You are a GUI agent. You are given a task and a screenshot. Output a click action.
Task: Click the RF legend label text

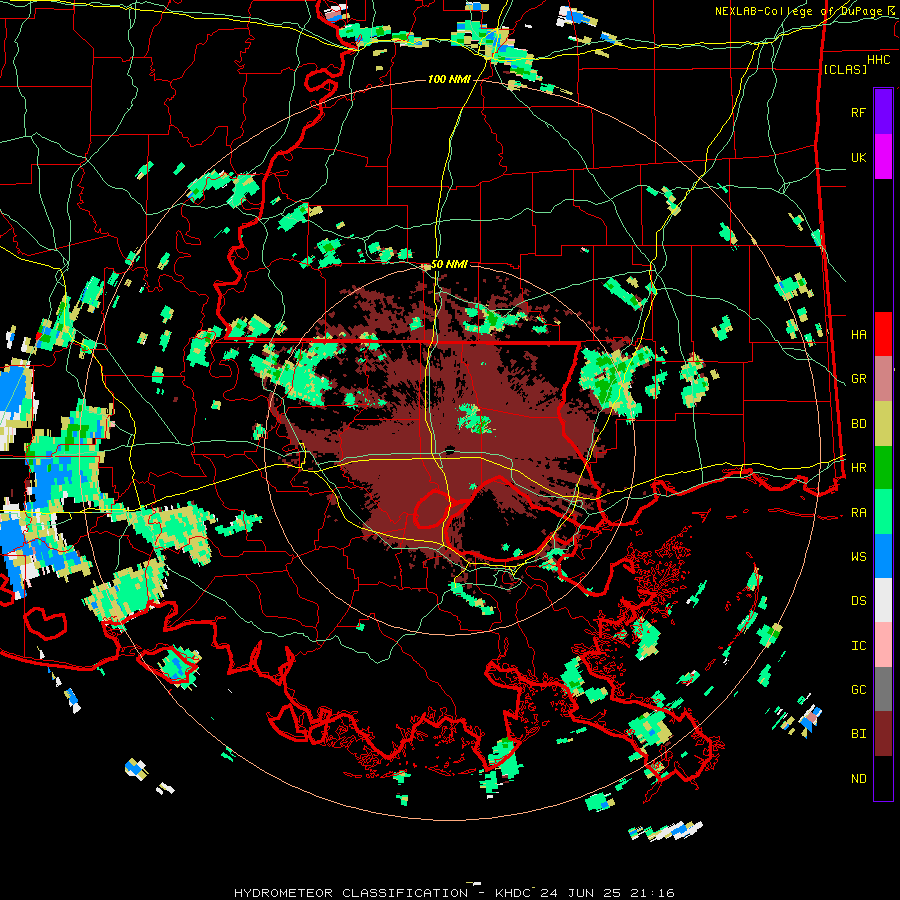[x=858, y=112]
